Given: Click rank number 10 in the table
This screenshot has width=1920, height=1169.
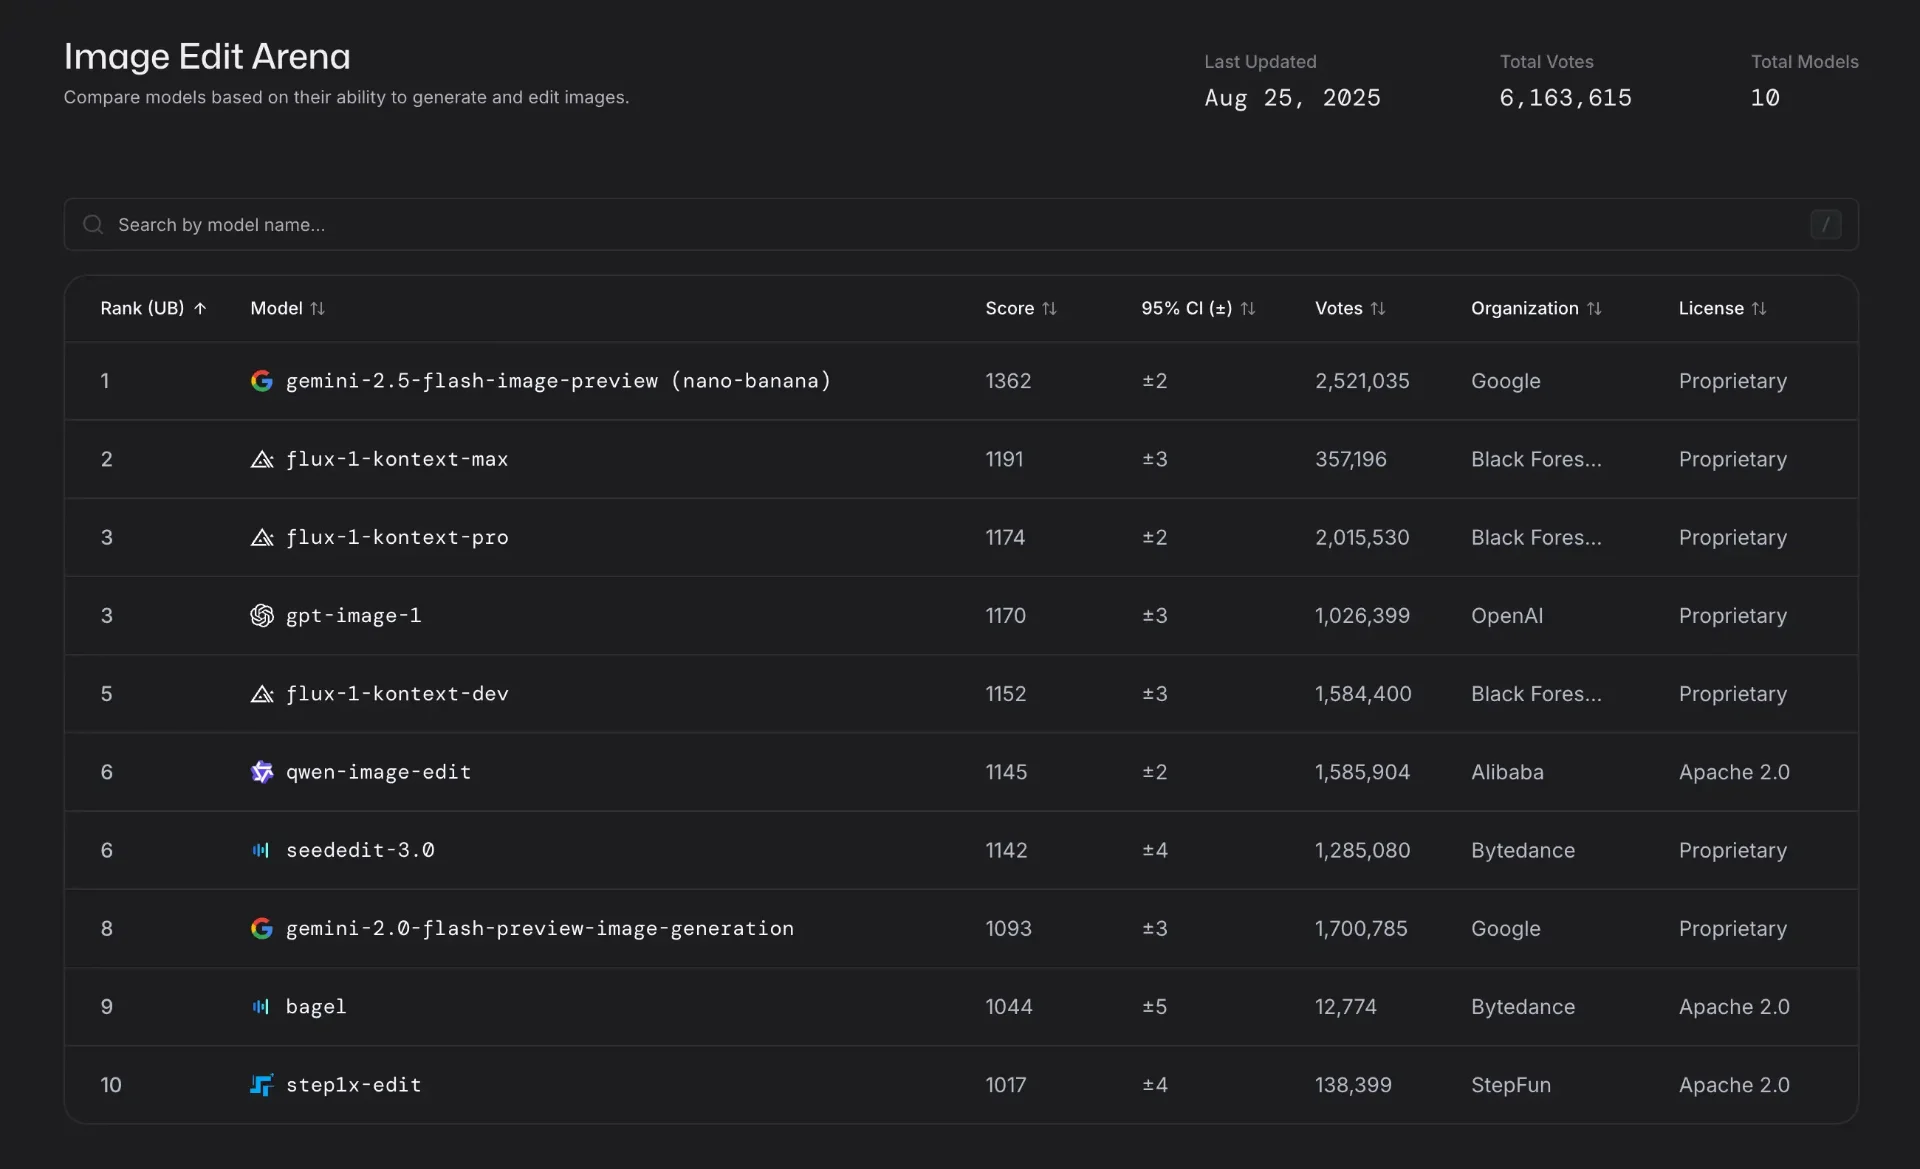Looking at the screenshot, I should (x=111, y=1084).
